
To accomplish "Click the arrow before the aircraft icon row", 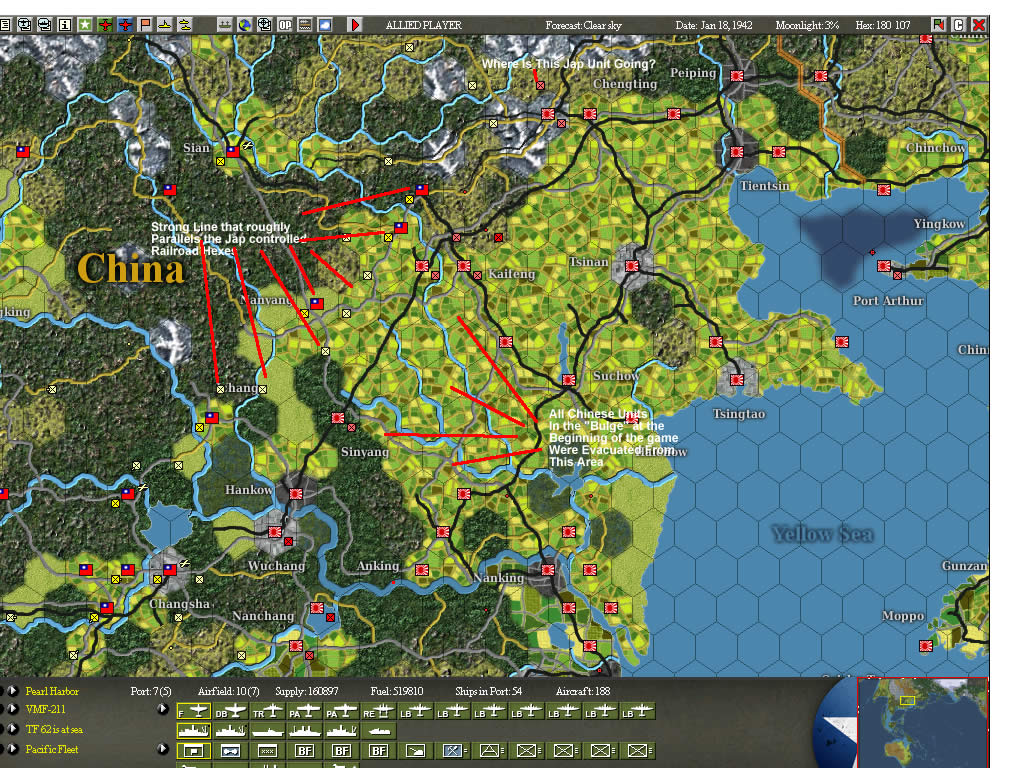I will (x=163, y=709).
